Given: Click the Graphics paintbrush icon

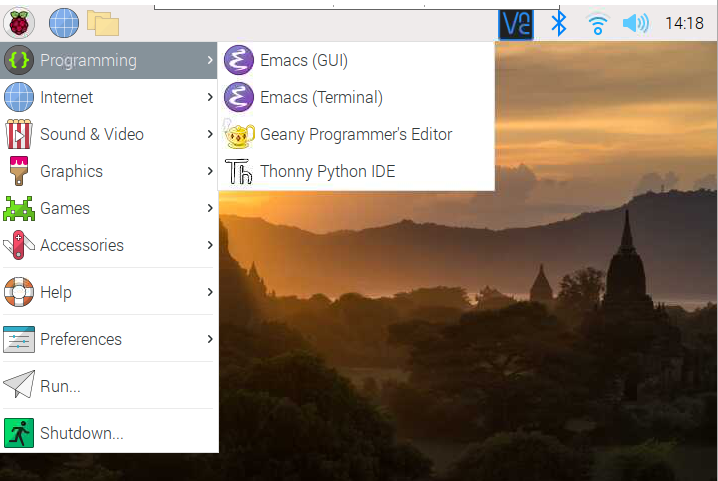Looking at the screenshot, I should 19,171.
